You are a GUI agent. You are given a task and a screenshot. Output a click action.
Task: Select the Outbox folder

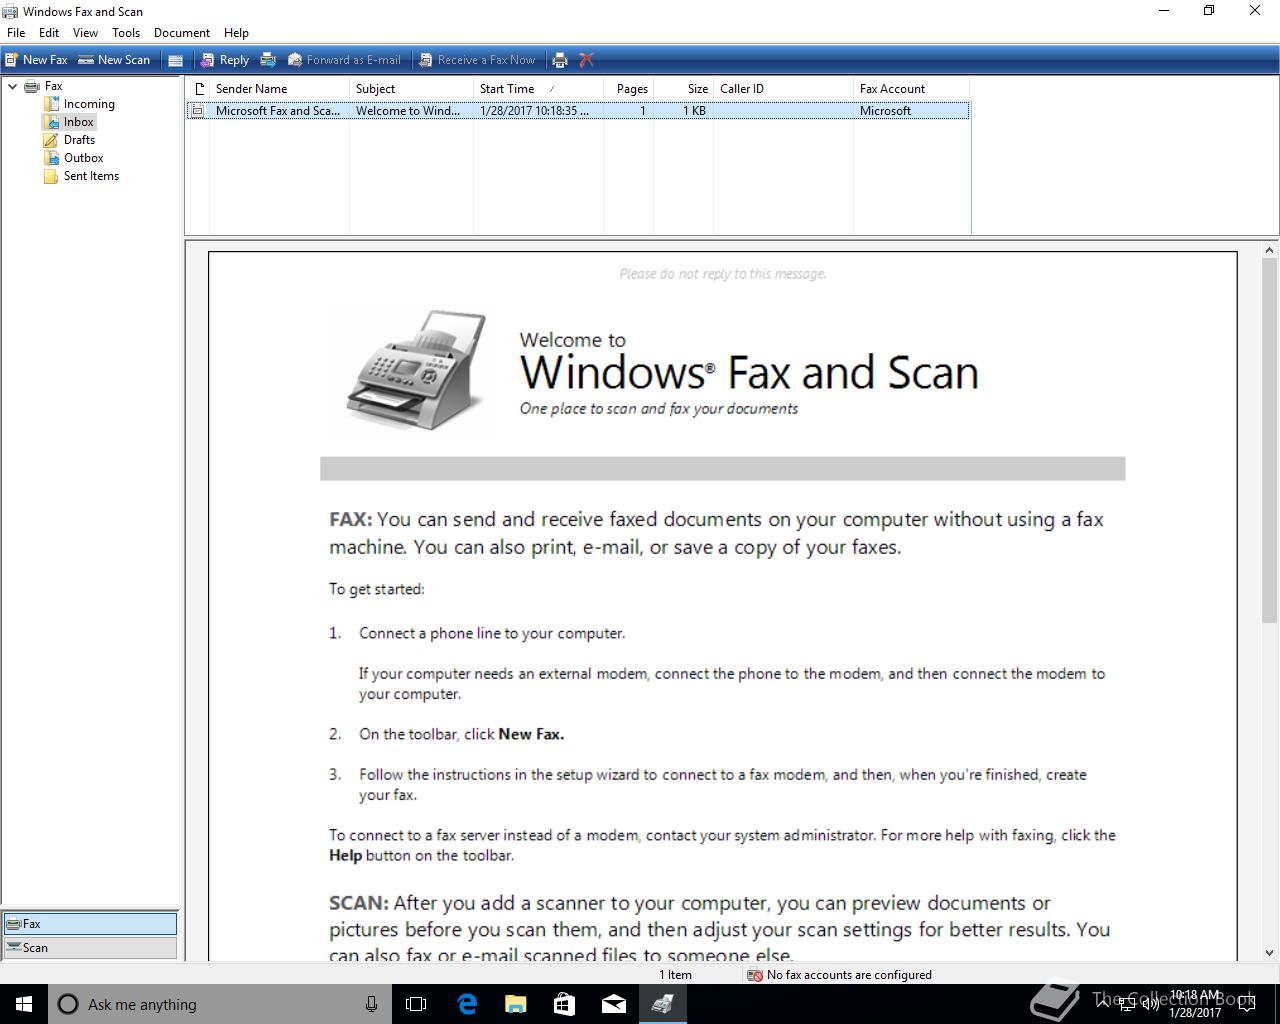[84, 158]
